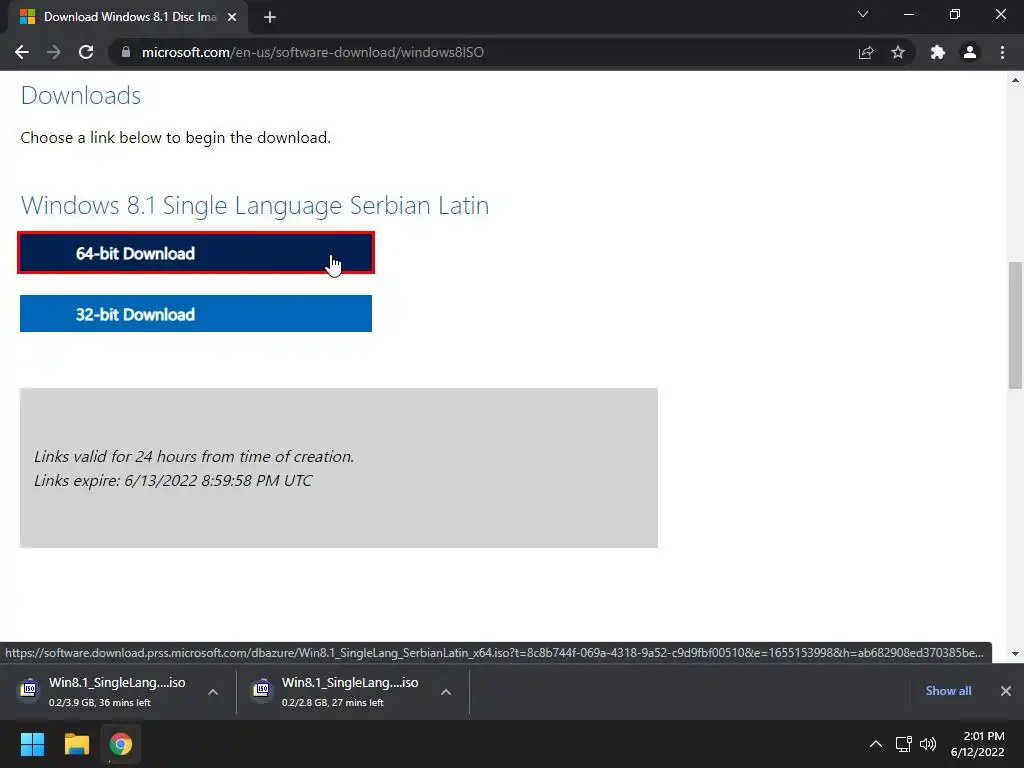1024x768 pixels.
Task: Close the Download Windows 8.1 Disc Image tab
Action: tap(232, 17)
